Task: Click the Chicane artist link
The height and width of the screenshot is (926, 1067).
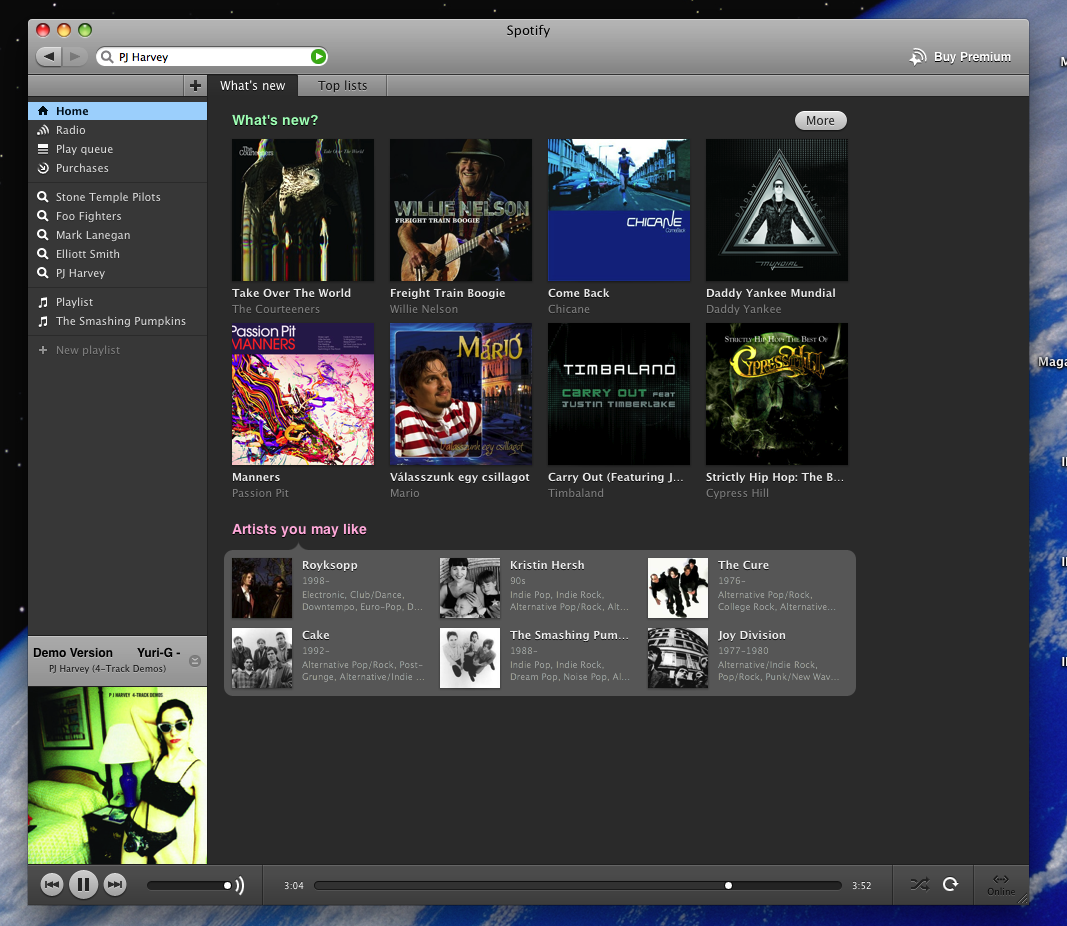Action: tap(569, 309)
